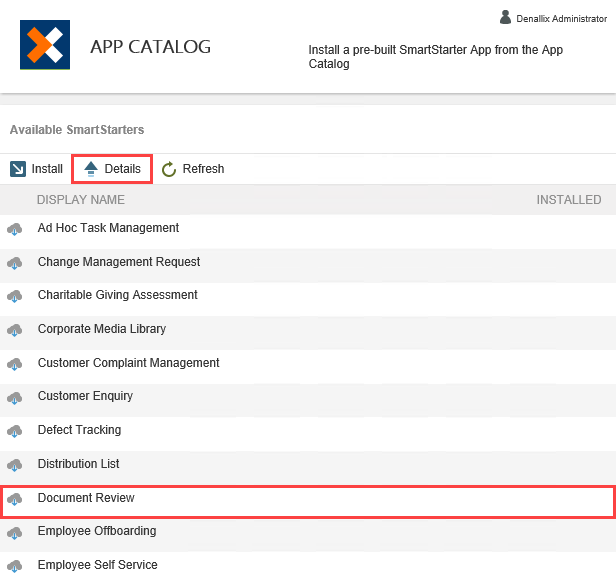This screenshot has width=616, height=584.
Task: Click the cloud icon for Employee Offboarding
Action: click(15, 533)
